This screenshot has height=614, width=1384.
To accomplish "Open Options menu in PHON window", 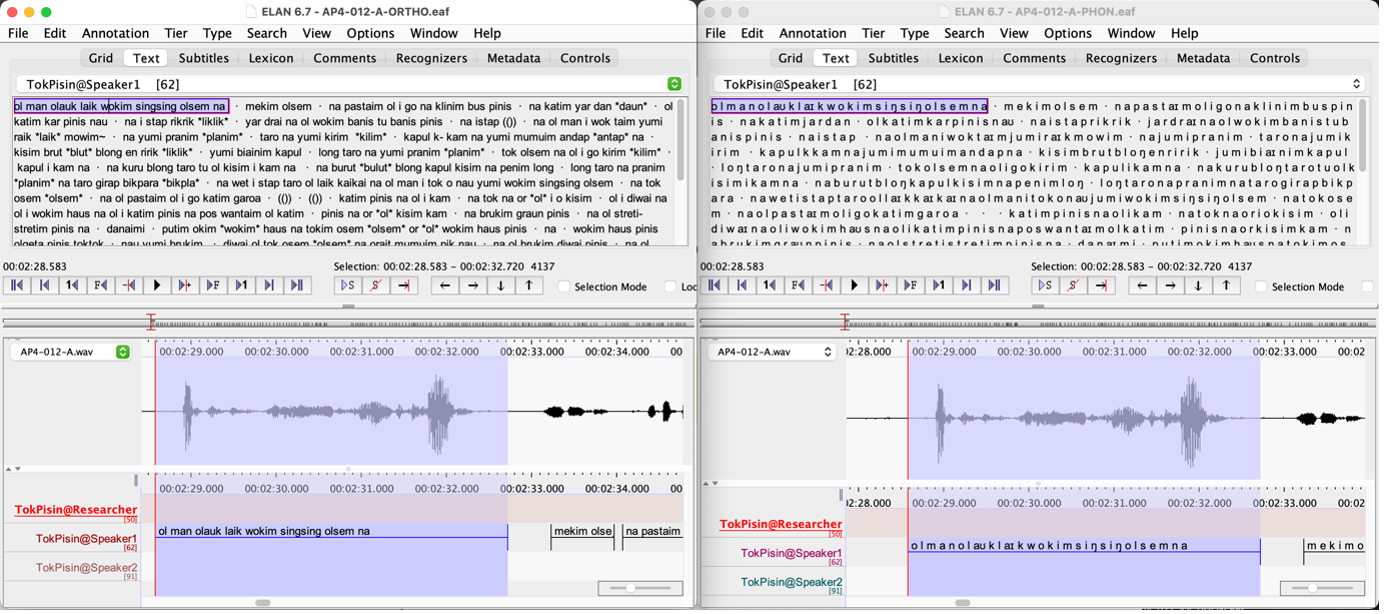I will (1068, 33).
